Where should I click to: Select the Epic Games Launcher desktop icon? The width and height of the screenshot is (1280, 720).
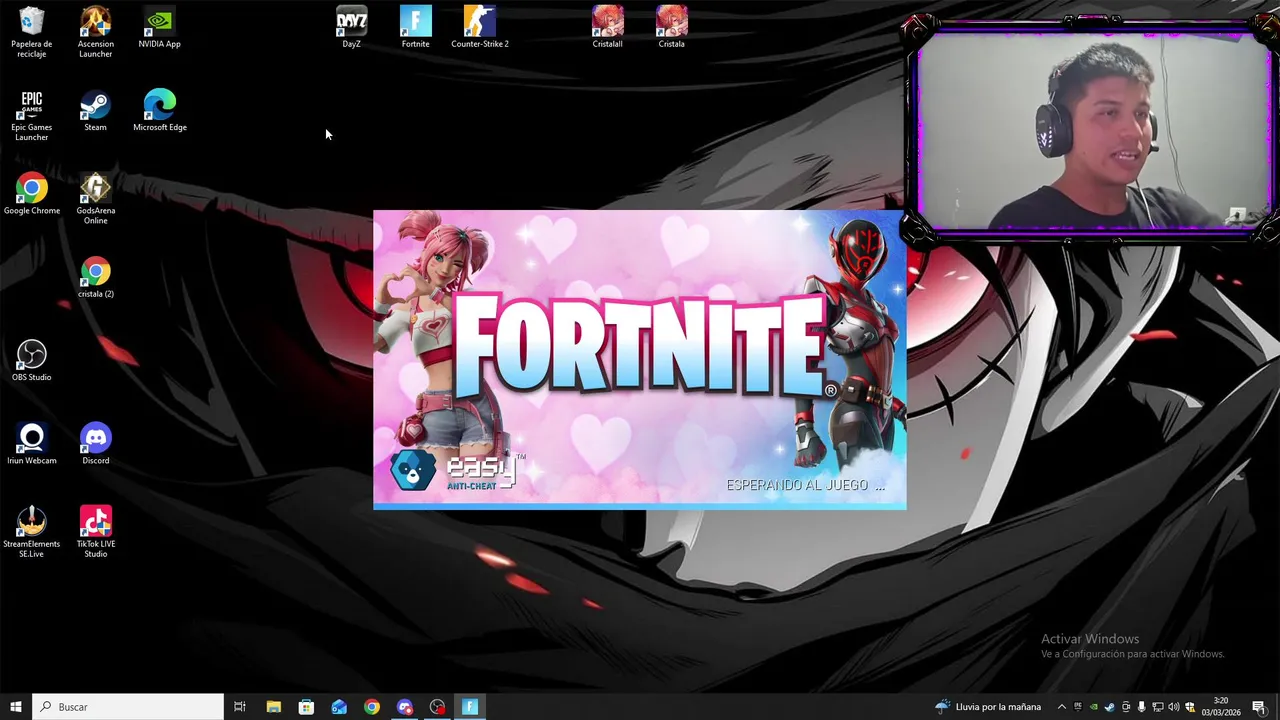32,116
